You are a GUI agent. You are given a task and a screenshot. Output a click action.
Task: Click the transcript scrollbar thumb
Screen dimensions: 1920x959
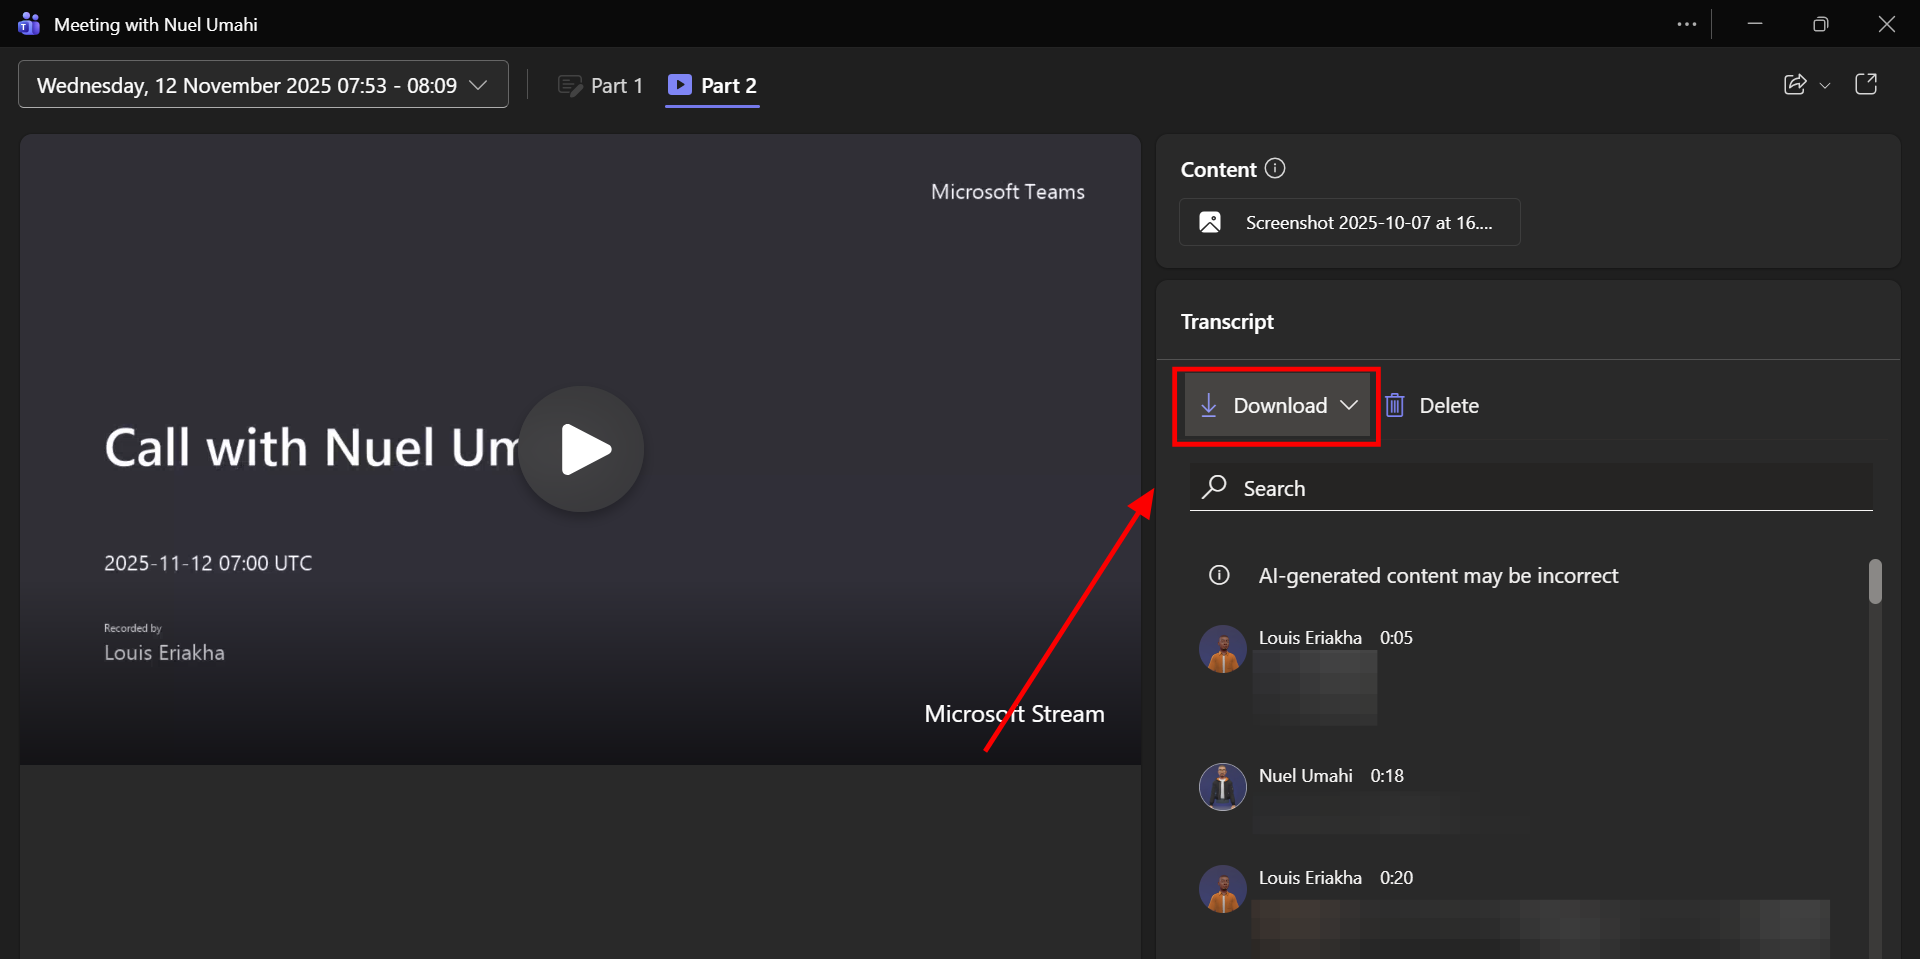coord(1875,581)
